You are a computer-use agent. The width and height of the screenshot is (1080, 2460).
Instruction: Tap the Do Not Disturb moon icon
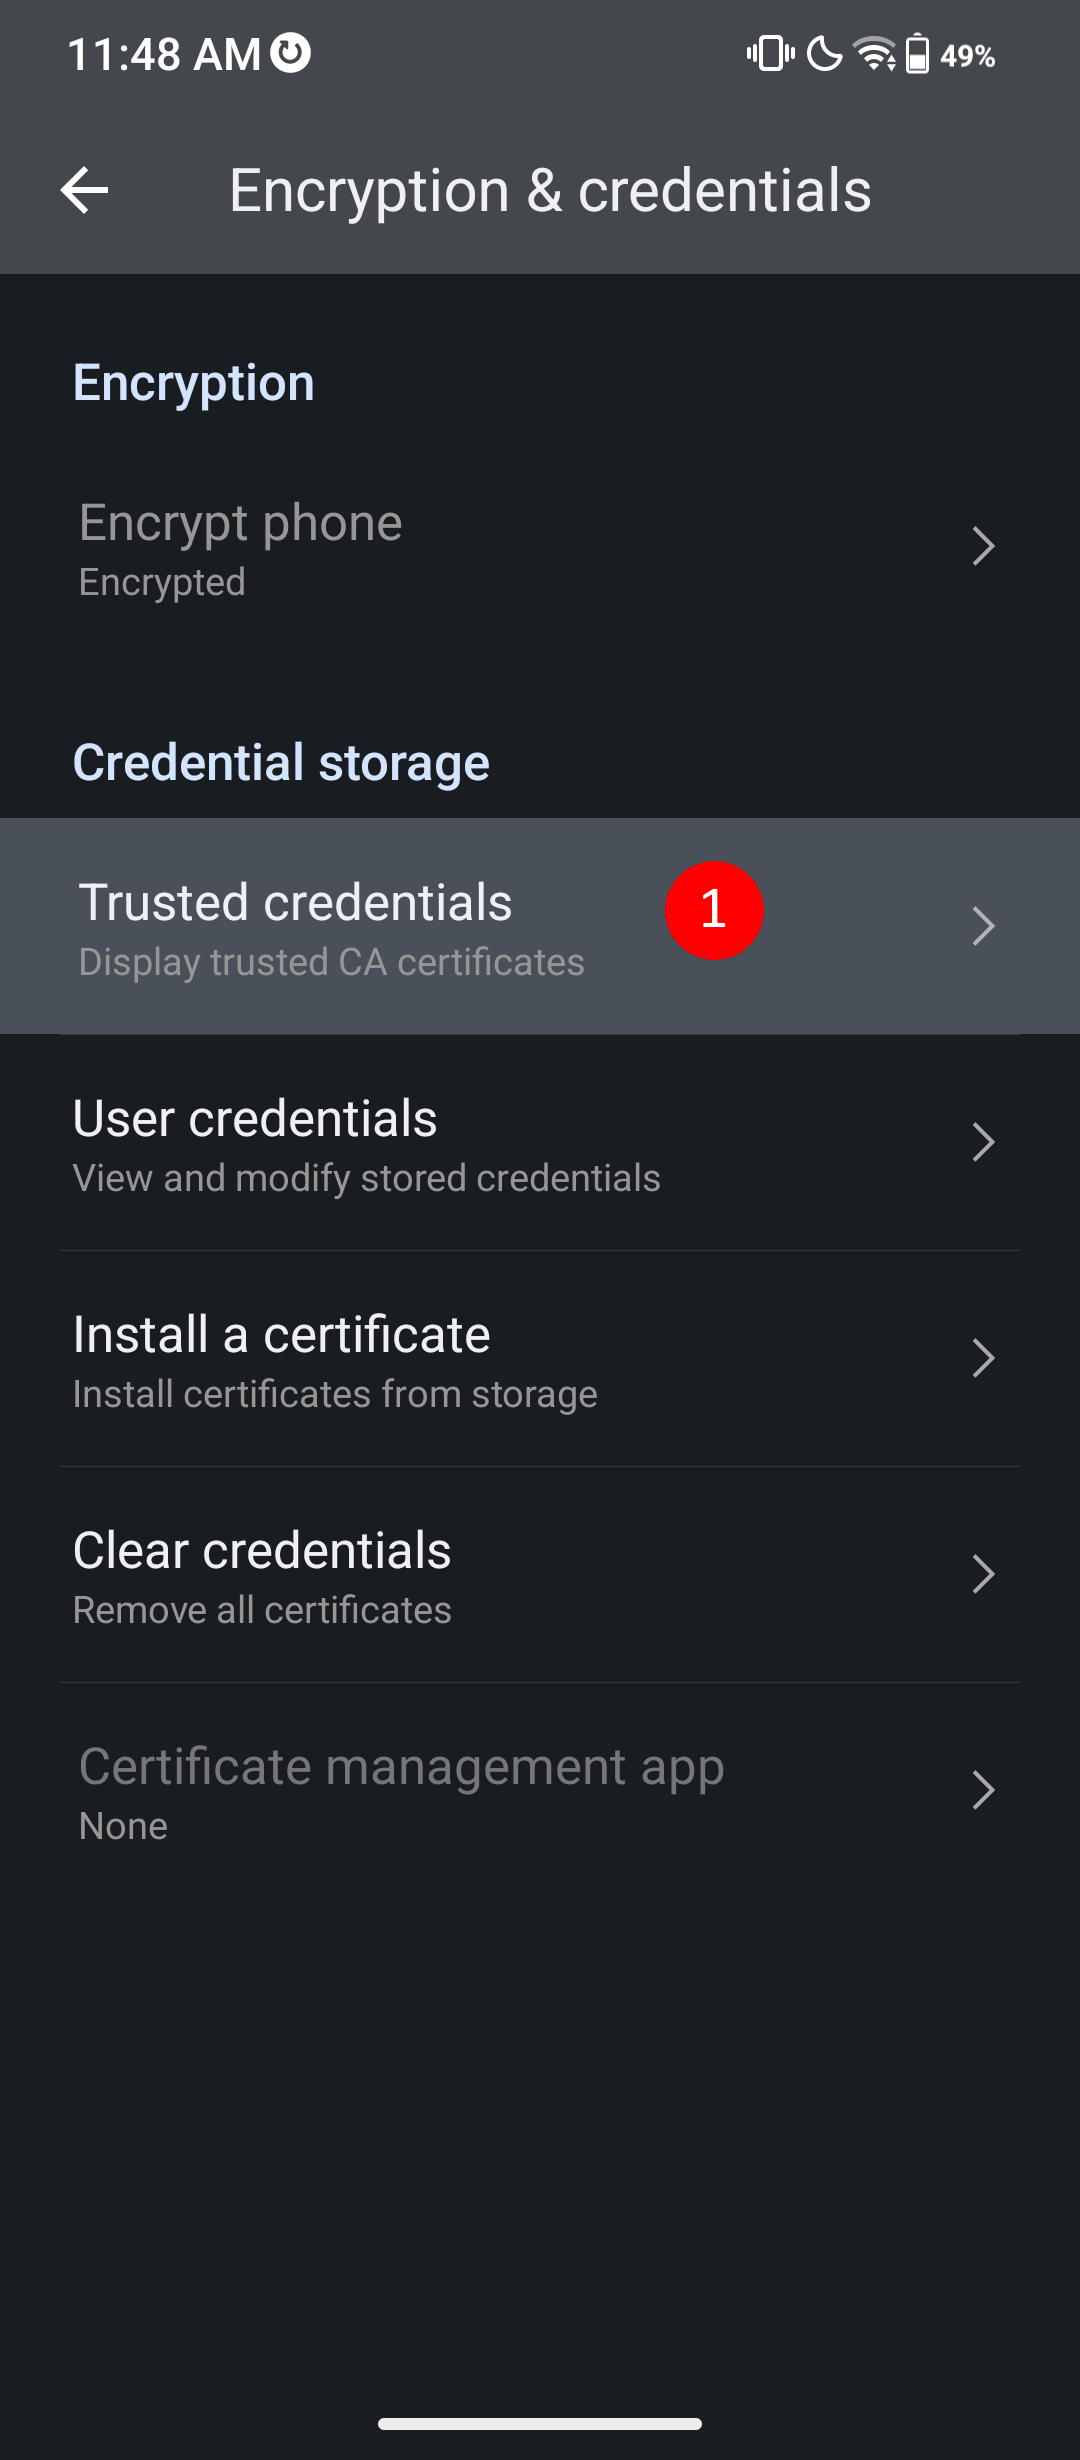pyautogui.click(x=824, y=54)
